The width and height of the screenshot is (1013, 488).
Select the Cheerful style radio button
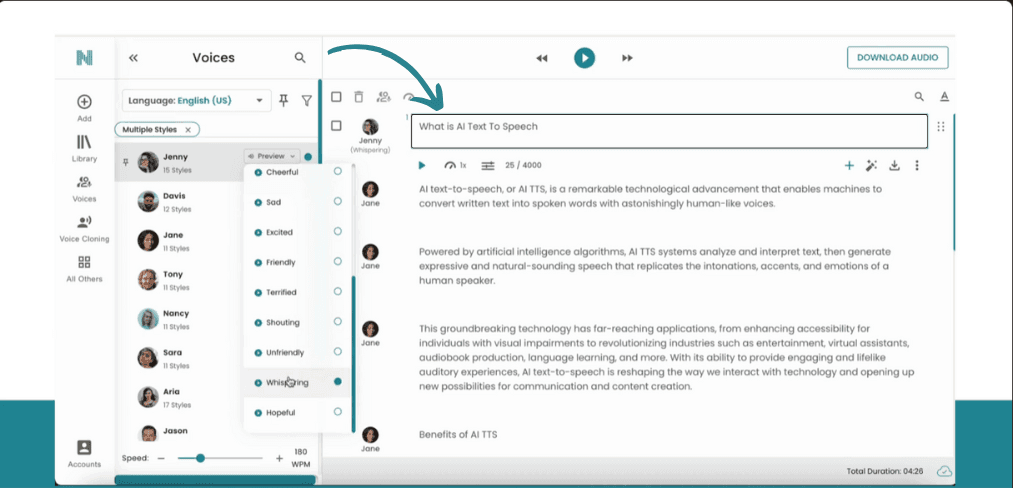pos(338,172)
